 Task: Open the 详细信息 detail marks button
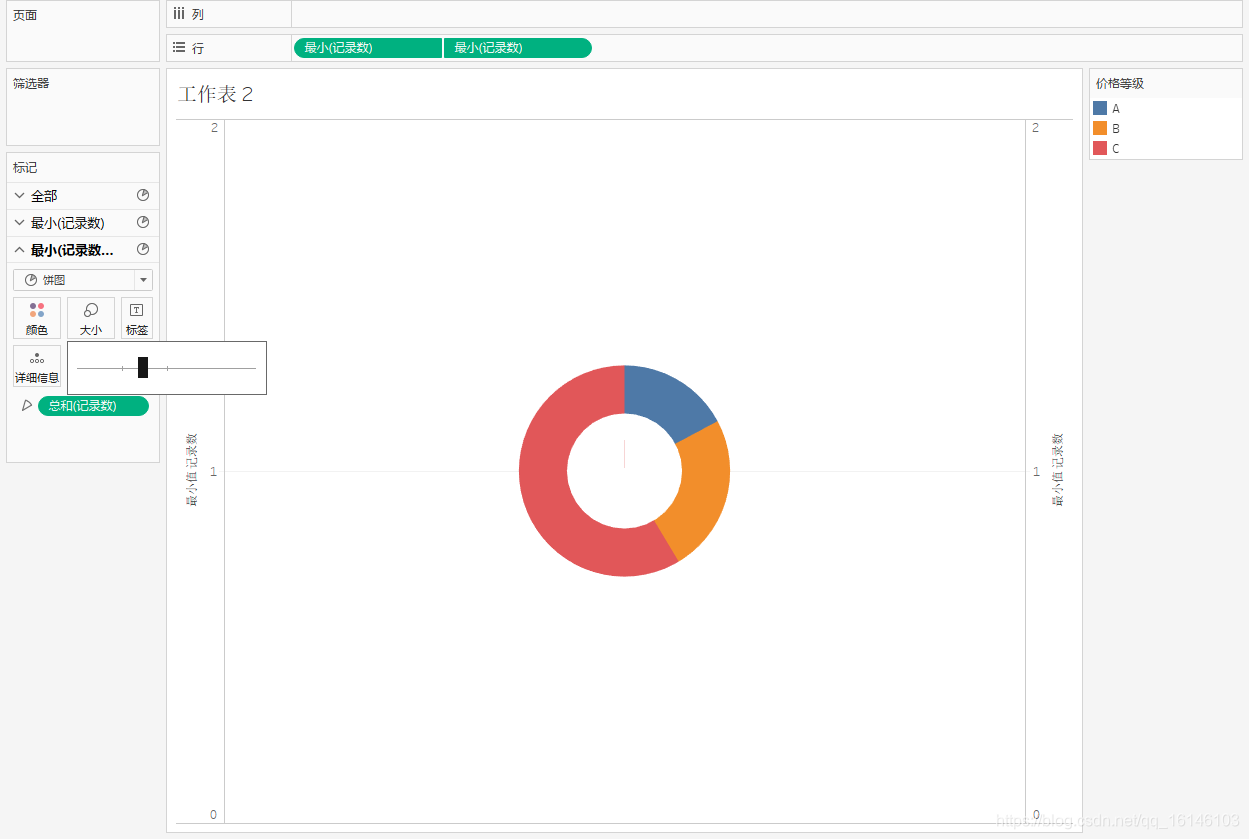click(x=37, y=366)
